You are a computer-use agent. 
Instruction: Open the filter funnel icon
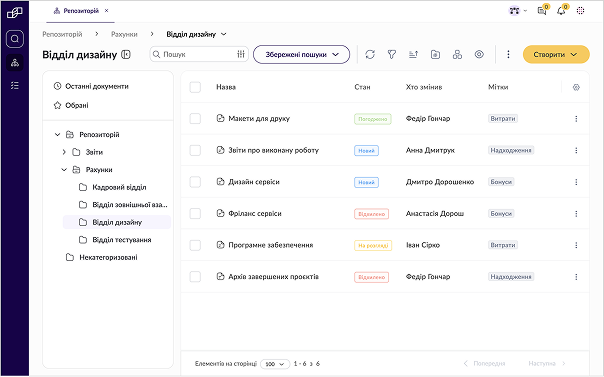[x=392, y=55]
